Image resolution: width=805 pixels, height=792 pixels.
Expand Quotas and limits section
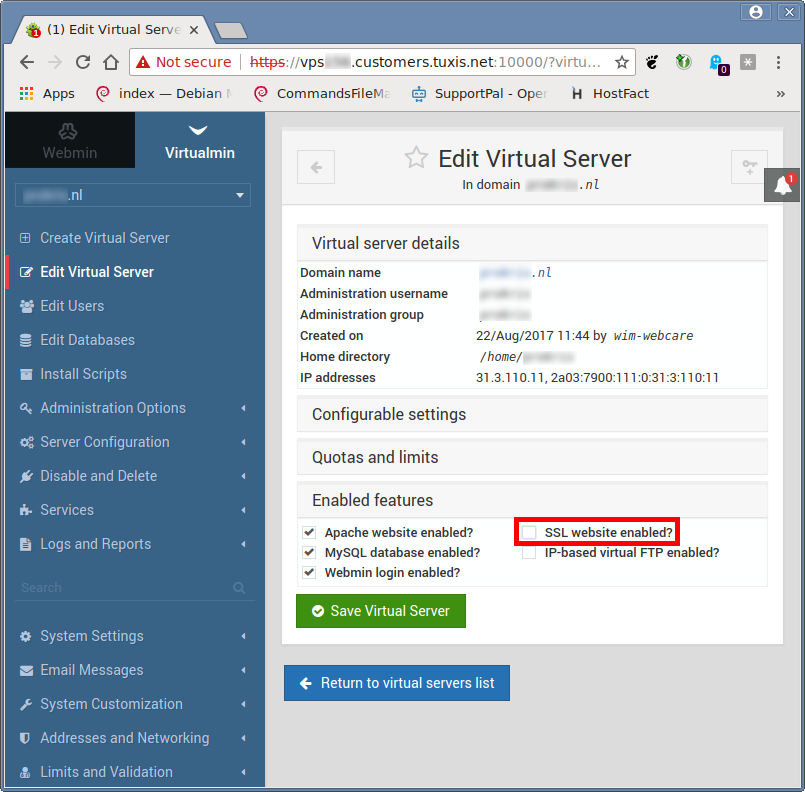(x=532, y=457)
